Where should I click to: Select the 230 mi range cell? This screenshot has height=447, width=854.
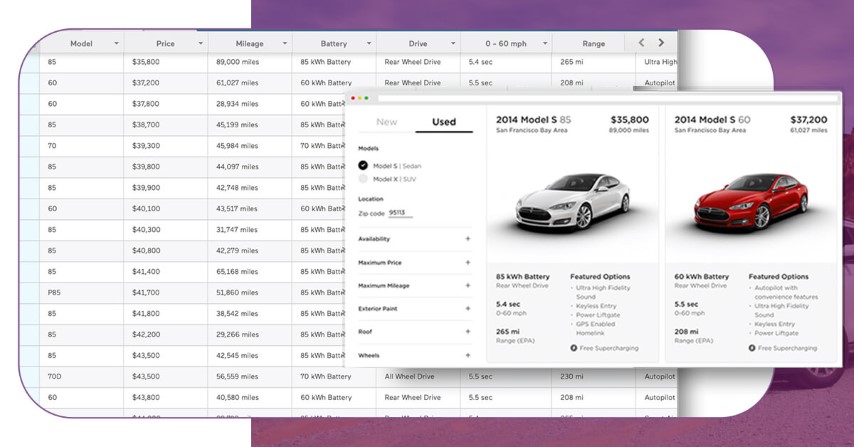click(x=593, y=376)
